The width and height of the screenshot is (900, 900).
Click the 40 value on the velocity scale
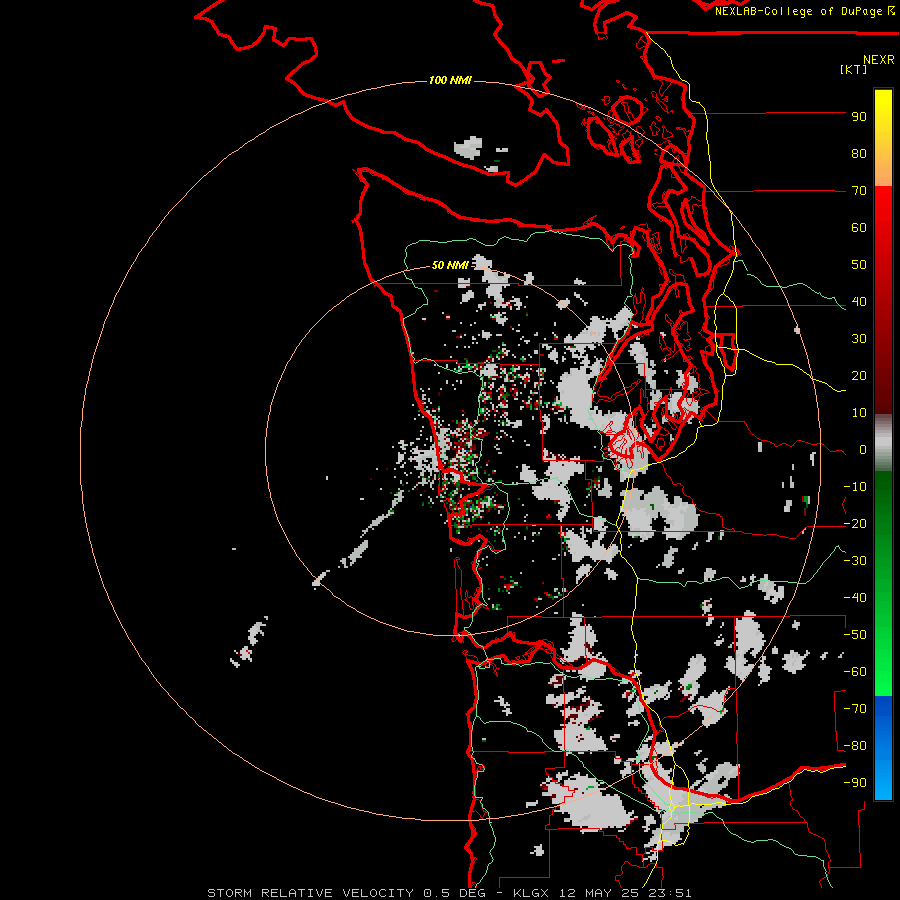(859, 302)
